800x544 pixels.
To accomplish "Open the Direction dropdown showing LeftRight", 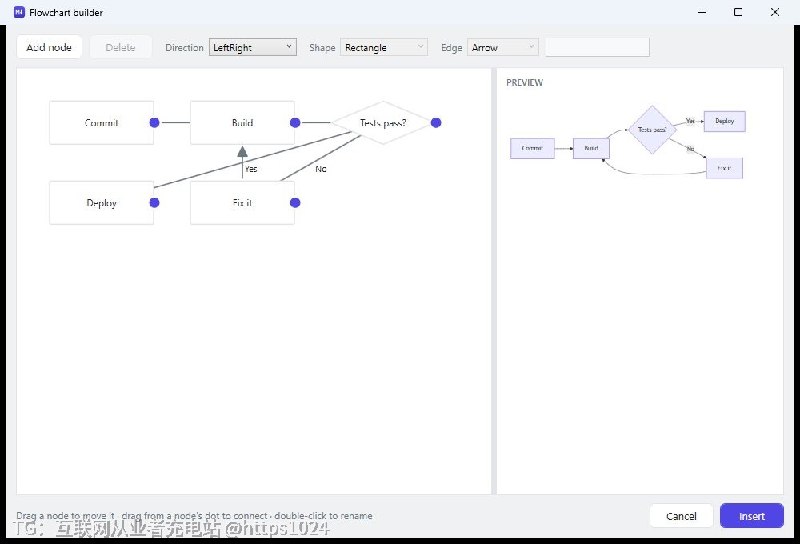I will [253, 47].
